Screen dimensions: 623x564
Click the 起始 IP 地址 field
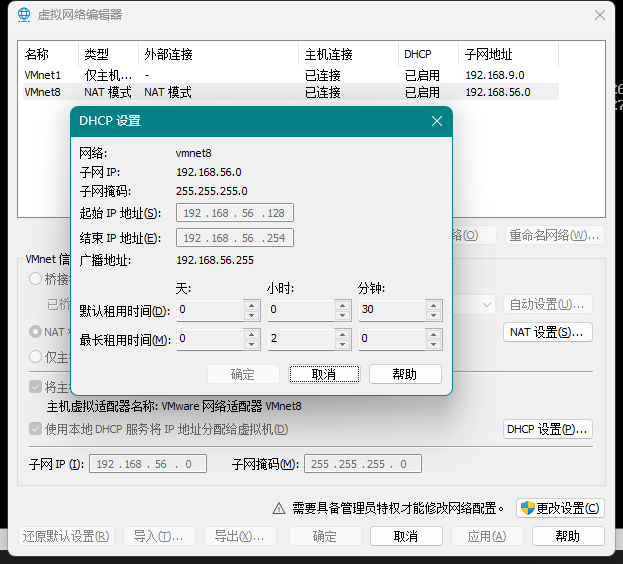(235, 213)
